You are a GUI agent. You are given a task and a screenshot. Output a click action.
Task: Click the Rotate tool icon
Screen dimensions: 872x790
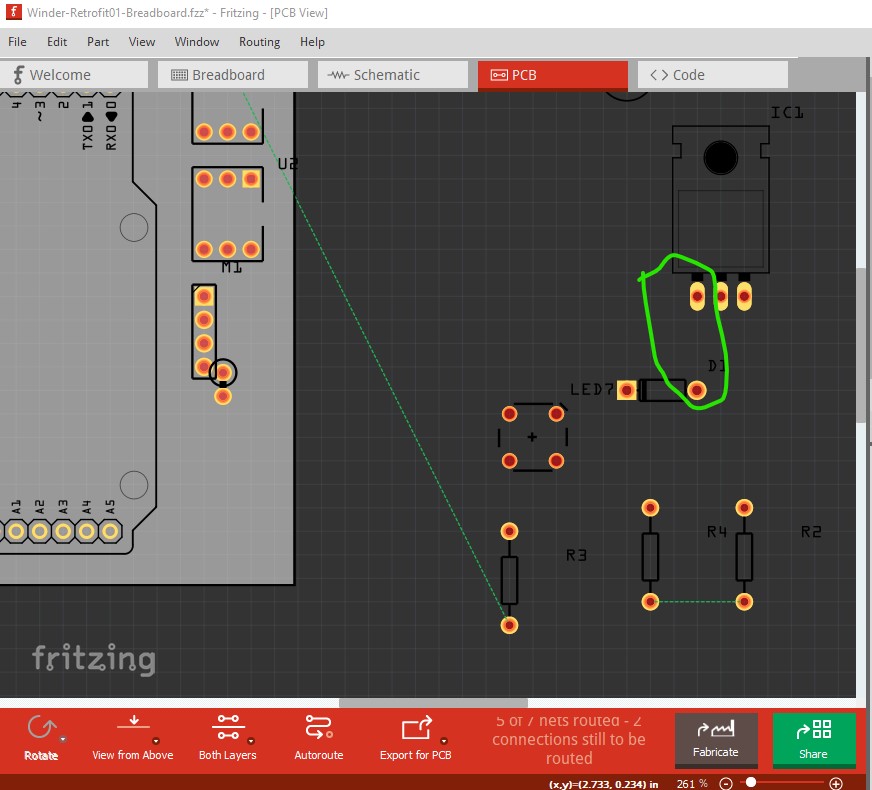point(41,728)
